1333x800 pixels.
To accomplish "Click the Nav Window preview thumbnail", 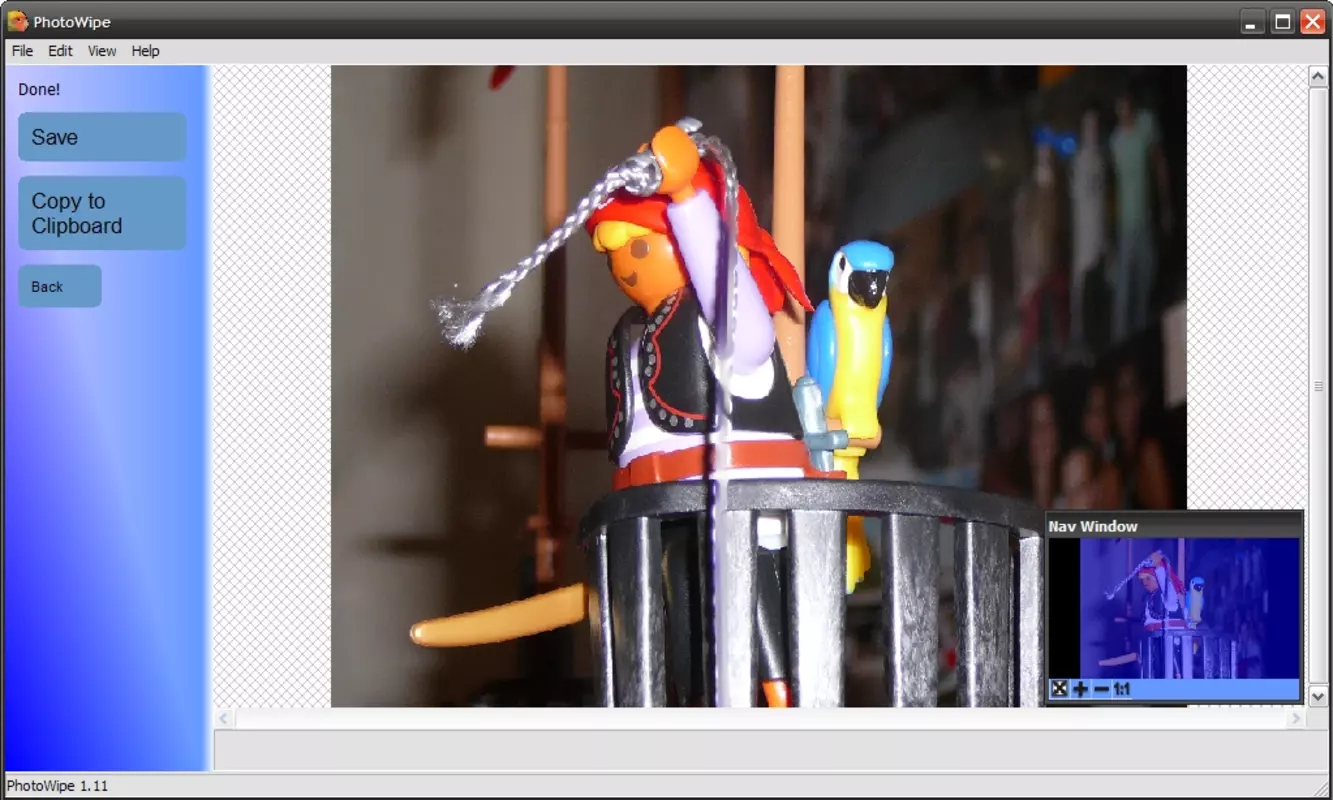I will pos(1174,608).
